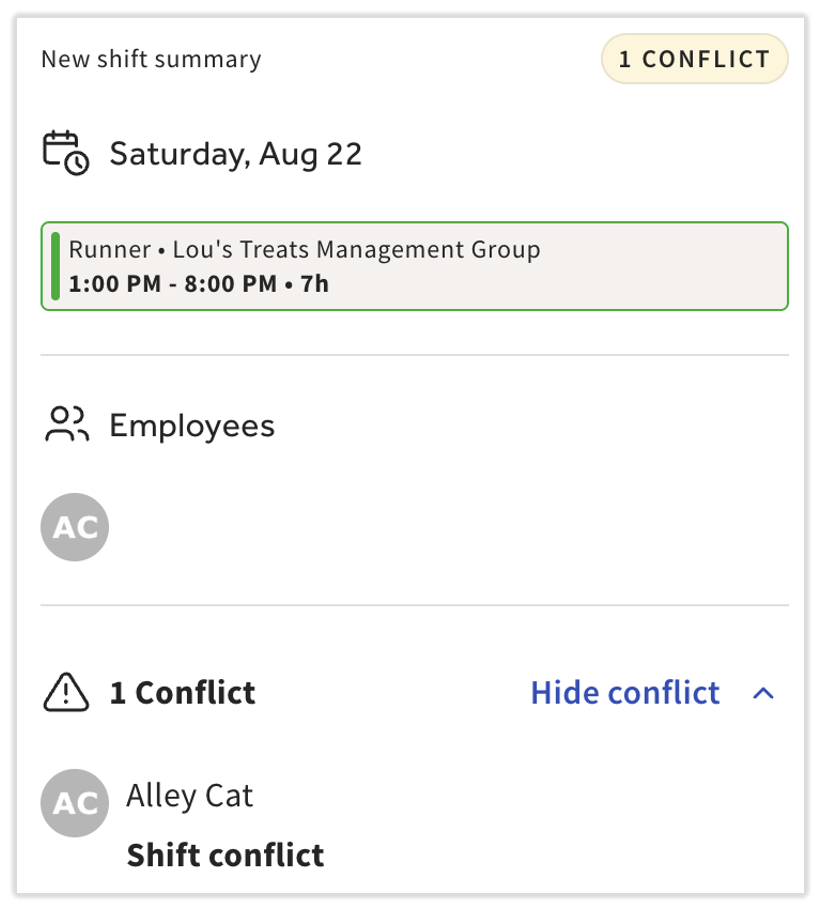Select the AC avatar under Employees
This screenshot has height=912, width=820.
pos(74,527)
